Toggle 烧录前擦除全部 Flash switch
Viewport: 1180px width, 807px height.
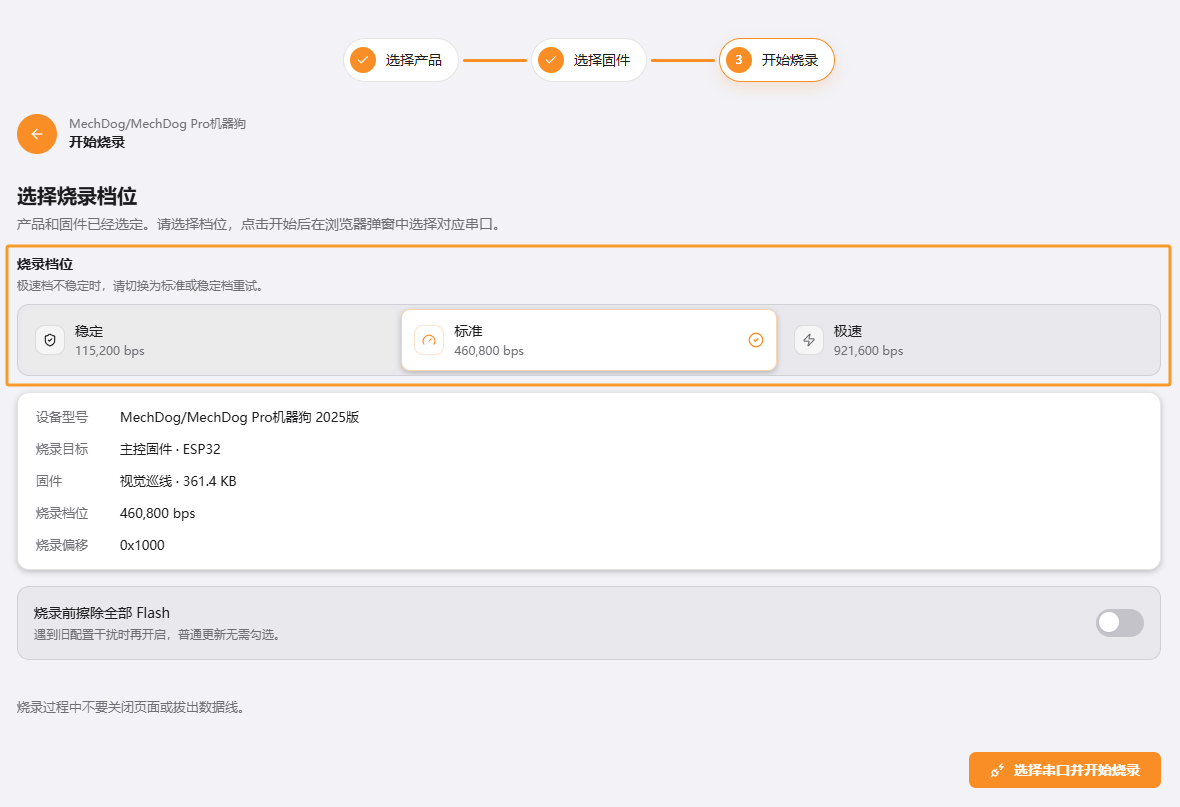[x=1120, y=623]
